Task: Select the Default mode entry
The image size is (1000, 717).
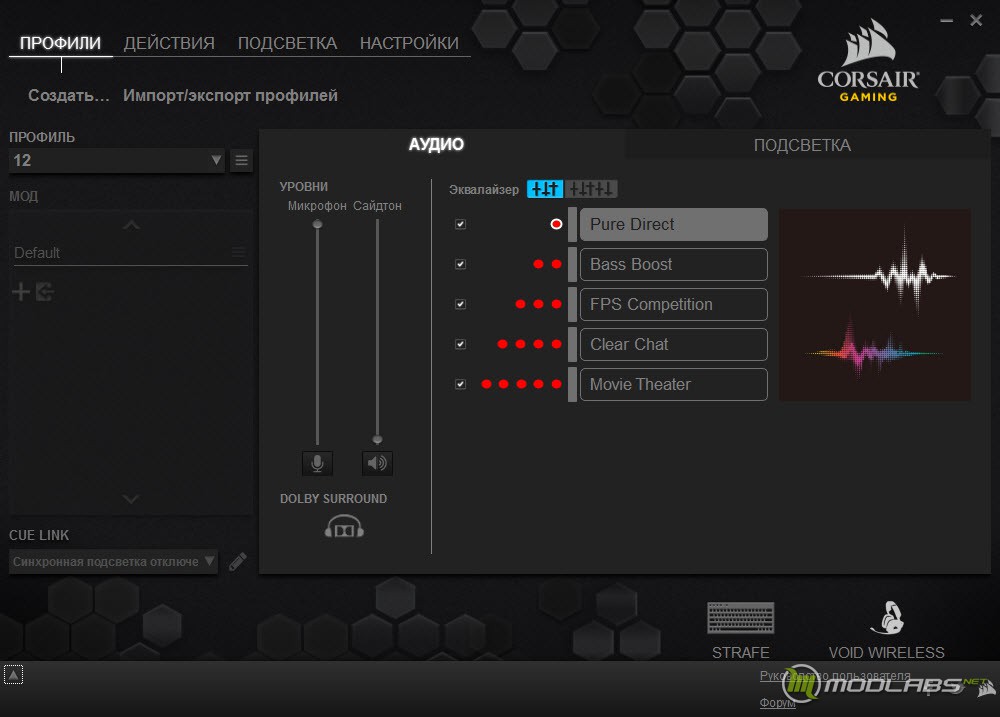Action: 130,253
